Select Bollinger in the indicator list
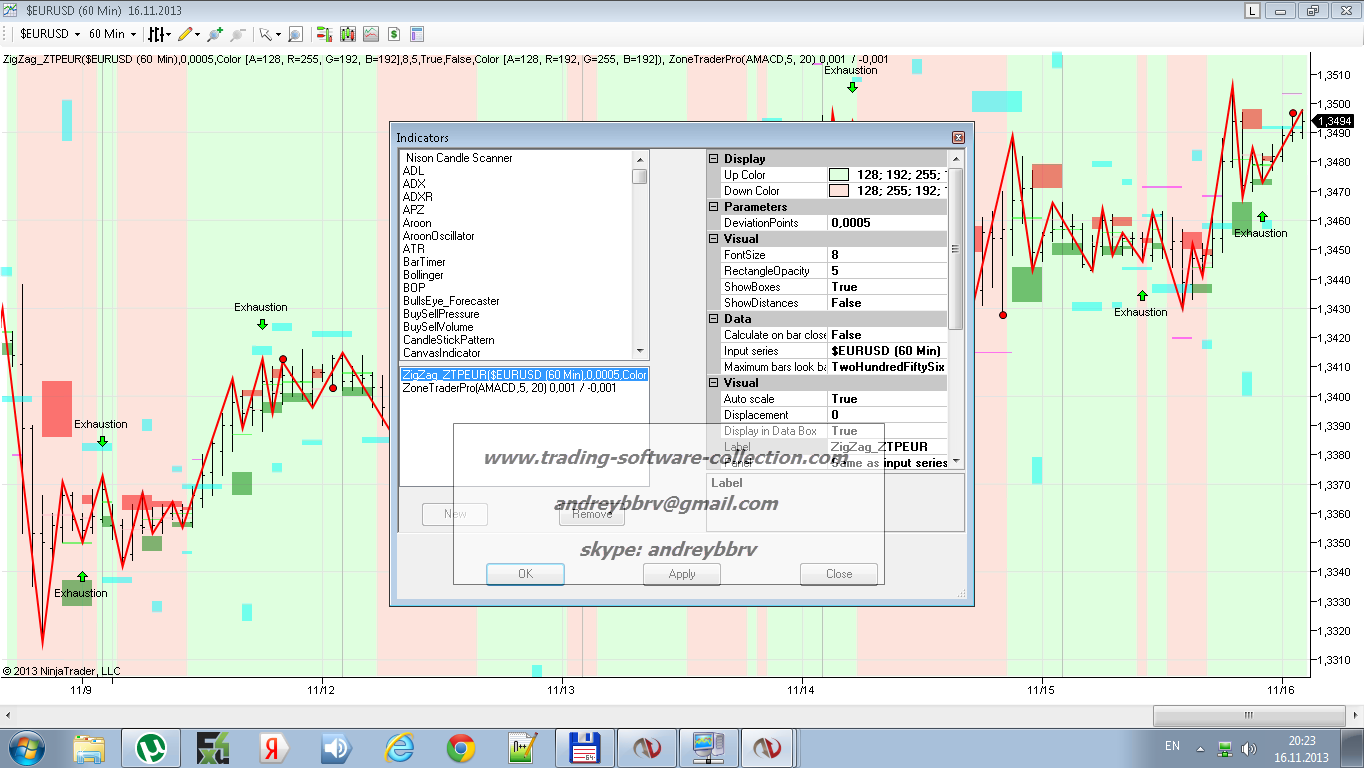1364x768 pixels. (x=423, y=275)
